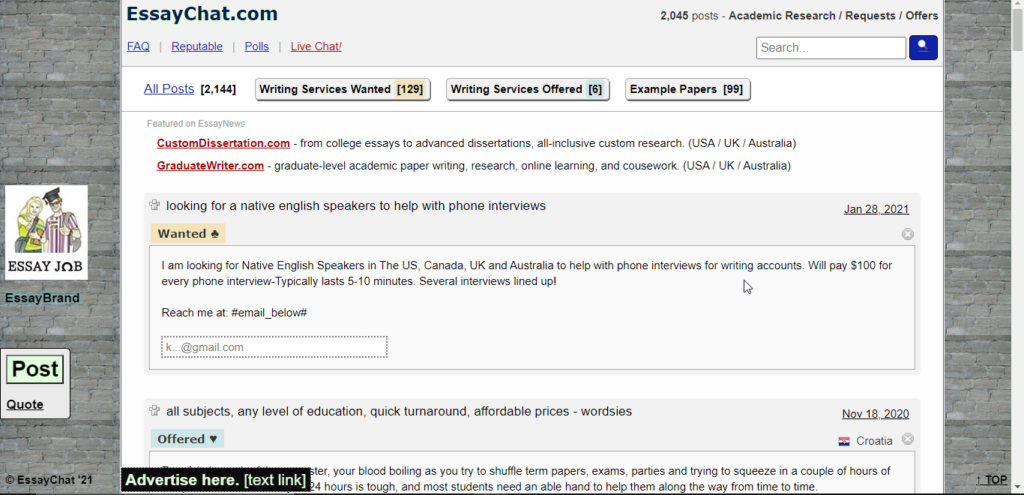Image resolution: width=1024 pixels, height=495 pixels.
Task: Click the Croatia country label
Action: (874, 441)
